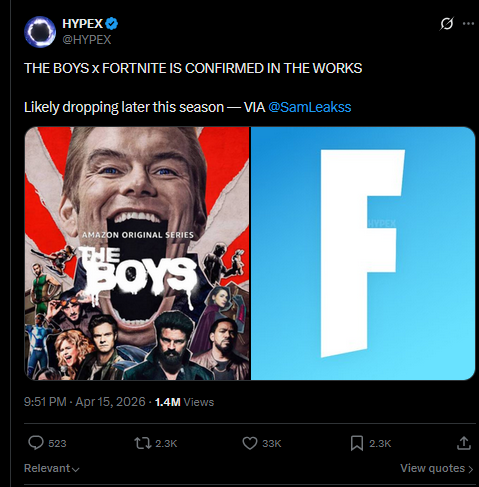Click the reply speech bubble icon
This screenshot has width=479, height=487.
tap(36, 443)
